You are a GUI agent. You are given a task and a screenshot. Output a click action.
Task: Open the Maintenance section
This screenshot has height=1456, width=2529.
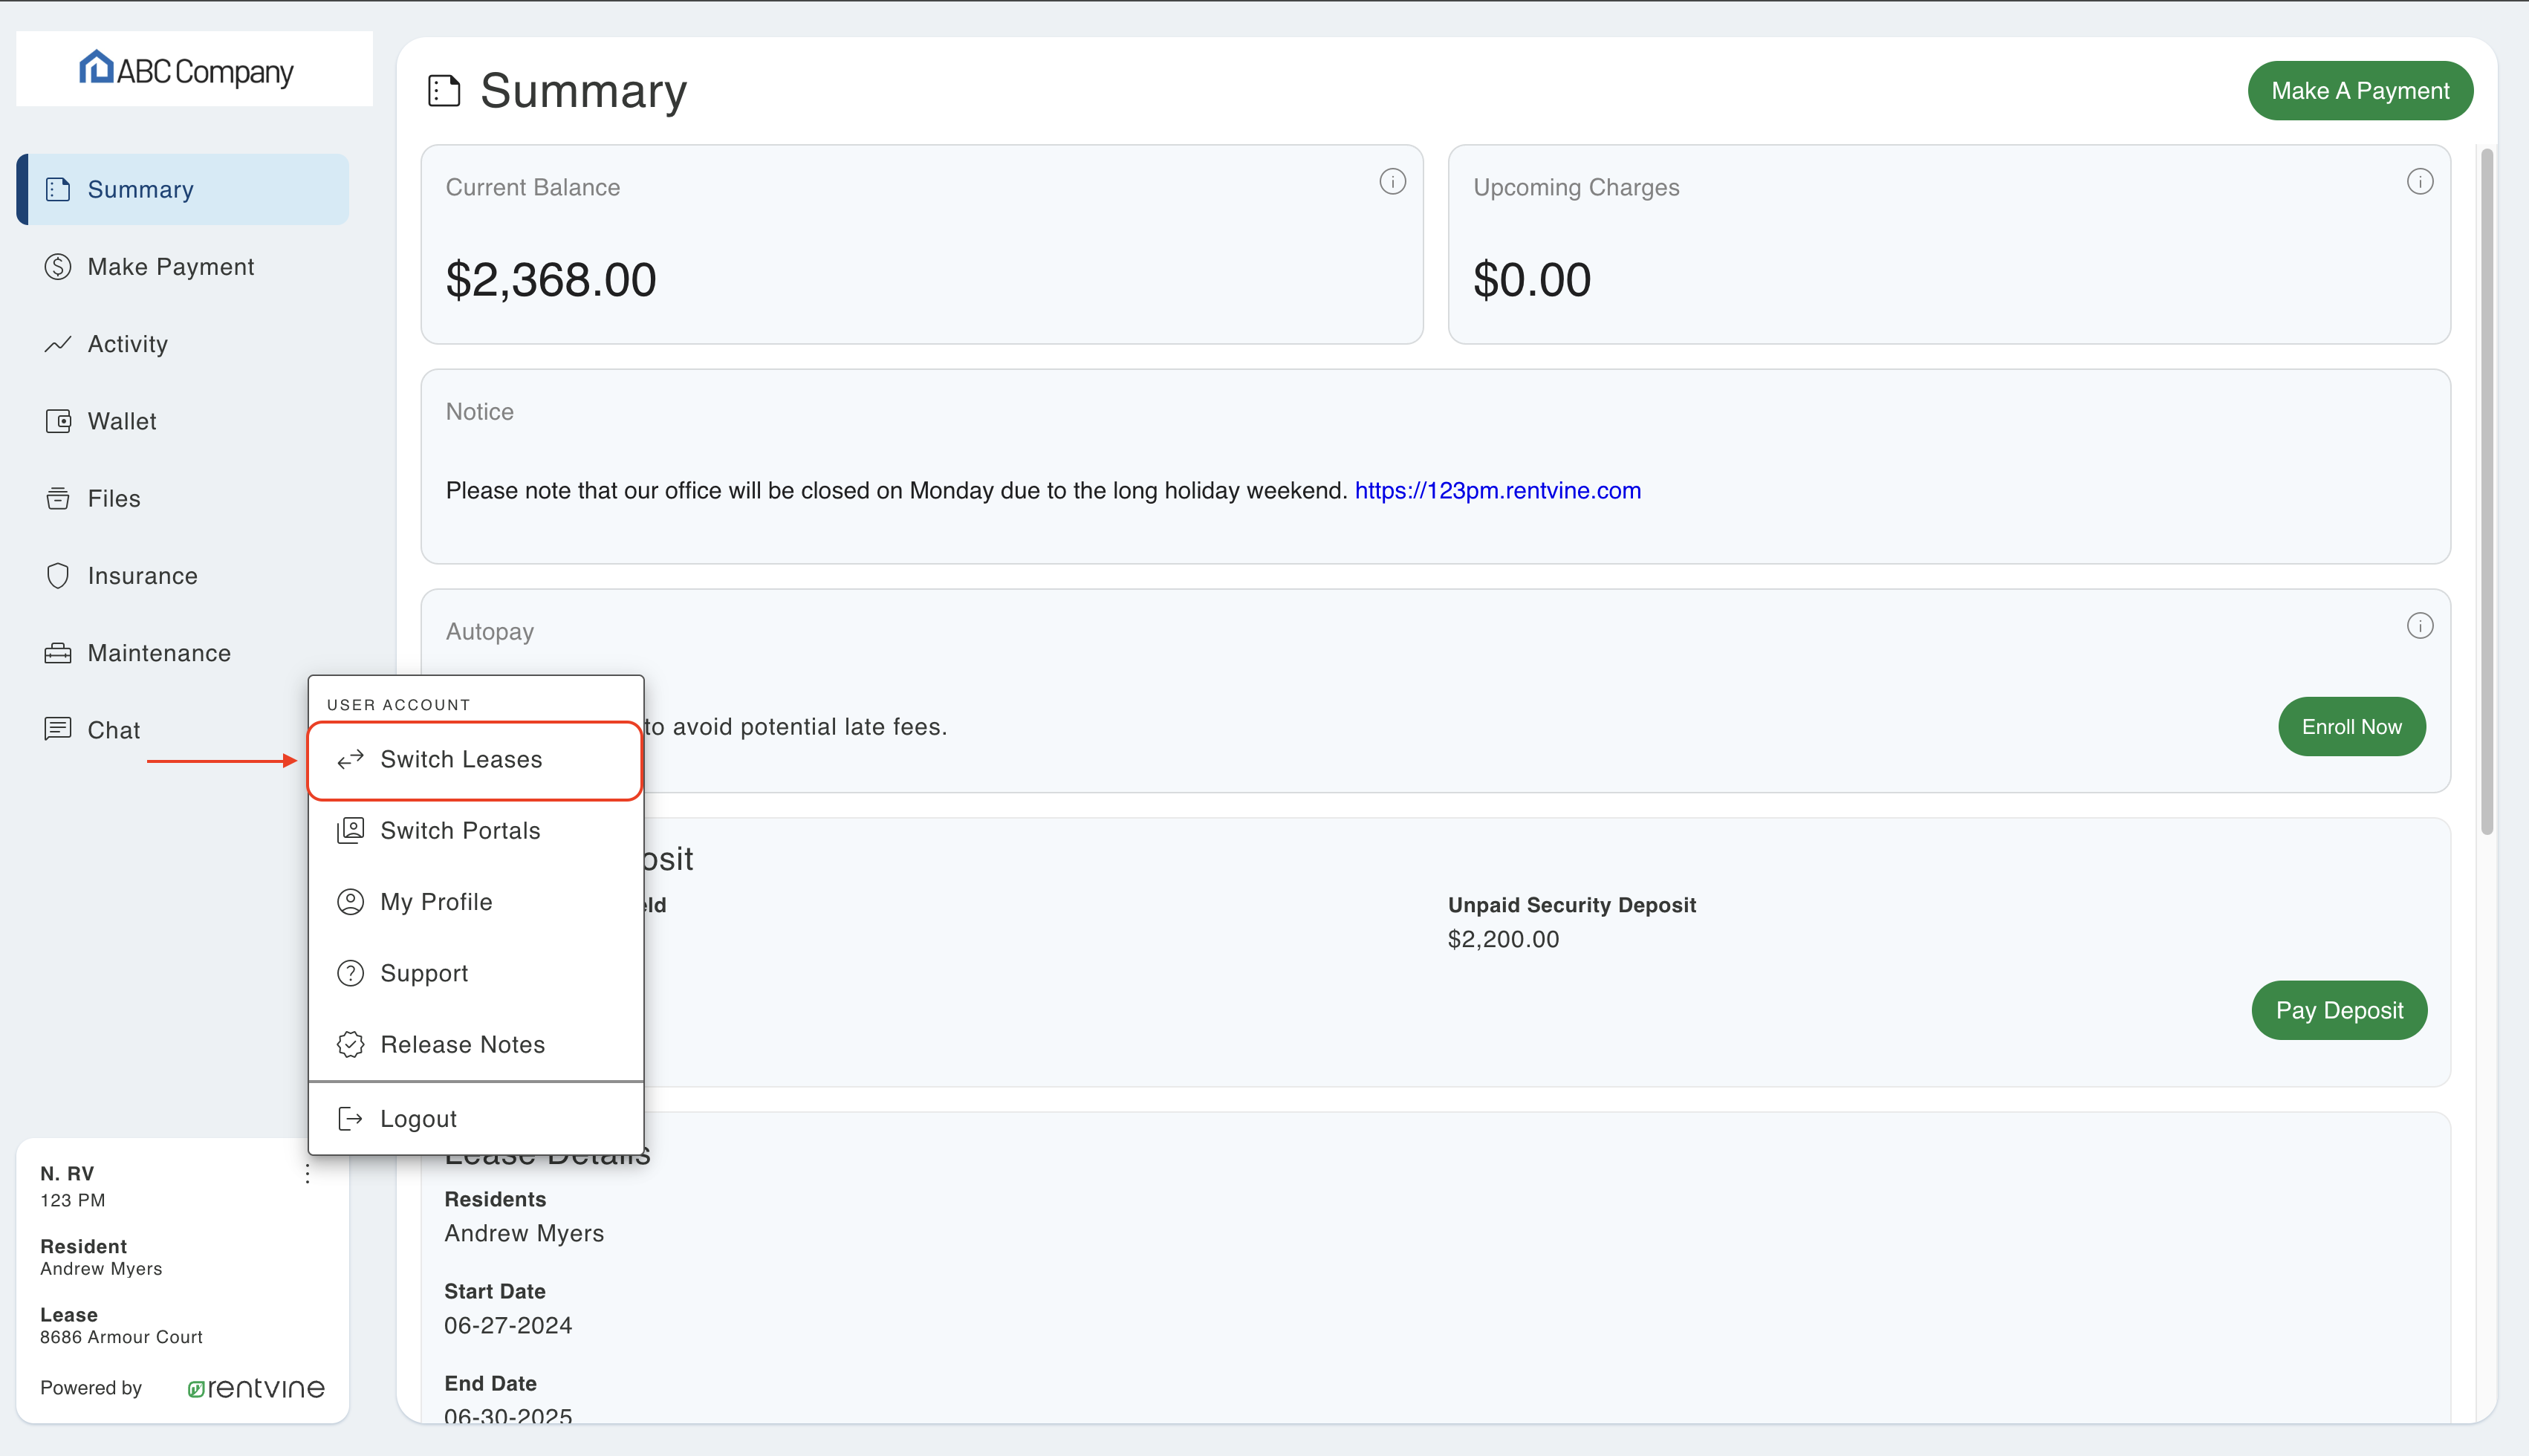point(159,652)
